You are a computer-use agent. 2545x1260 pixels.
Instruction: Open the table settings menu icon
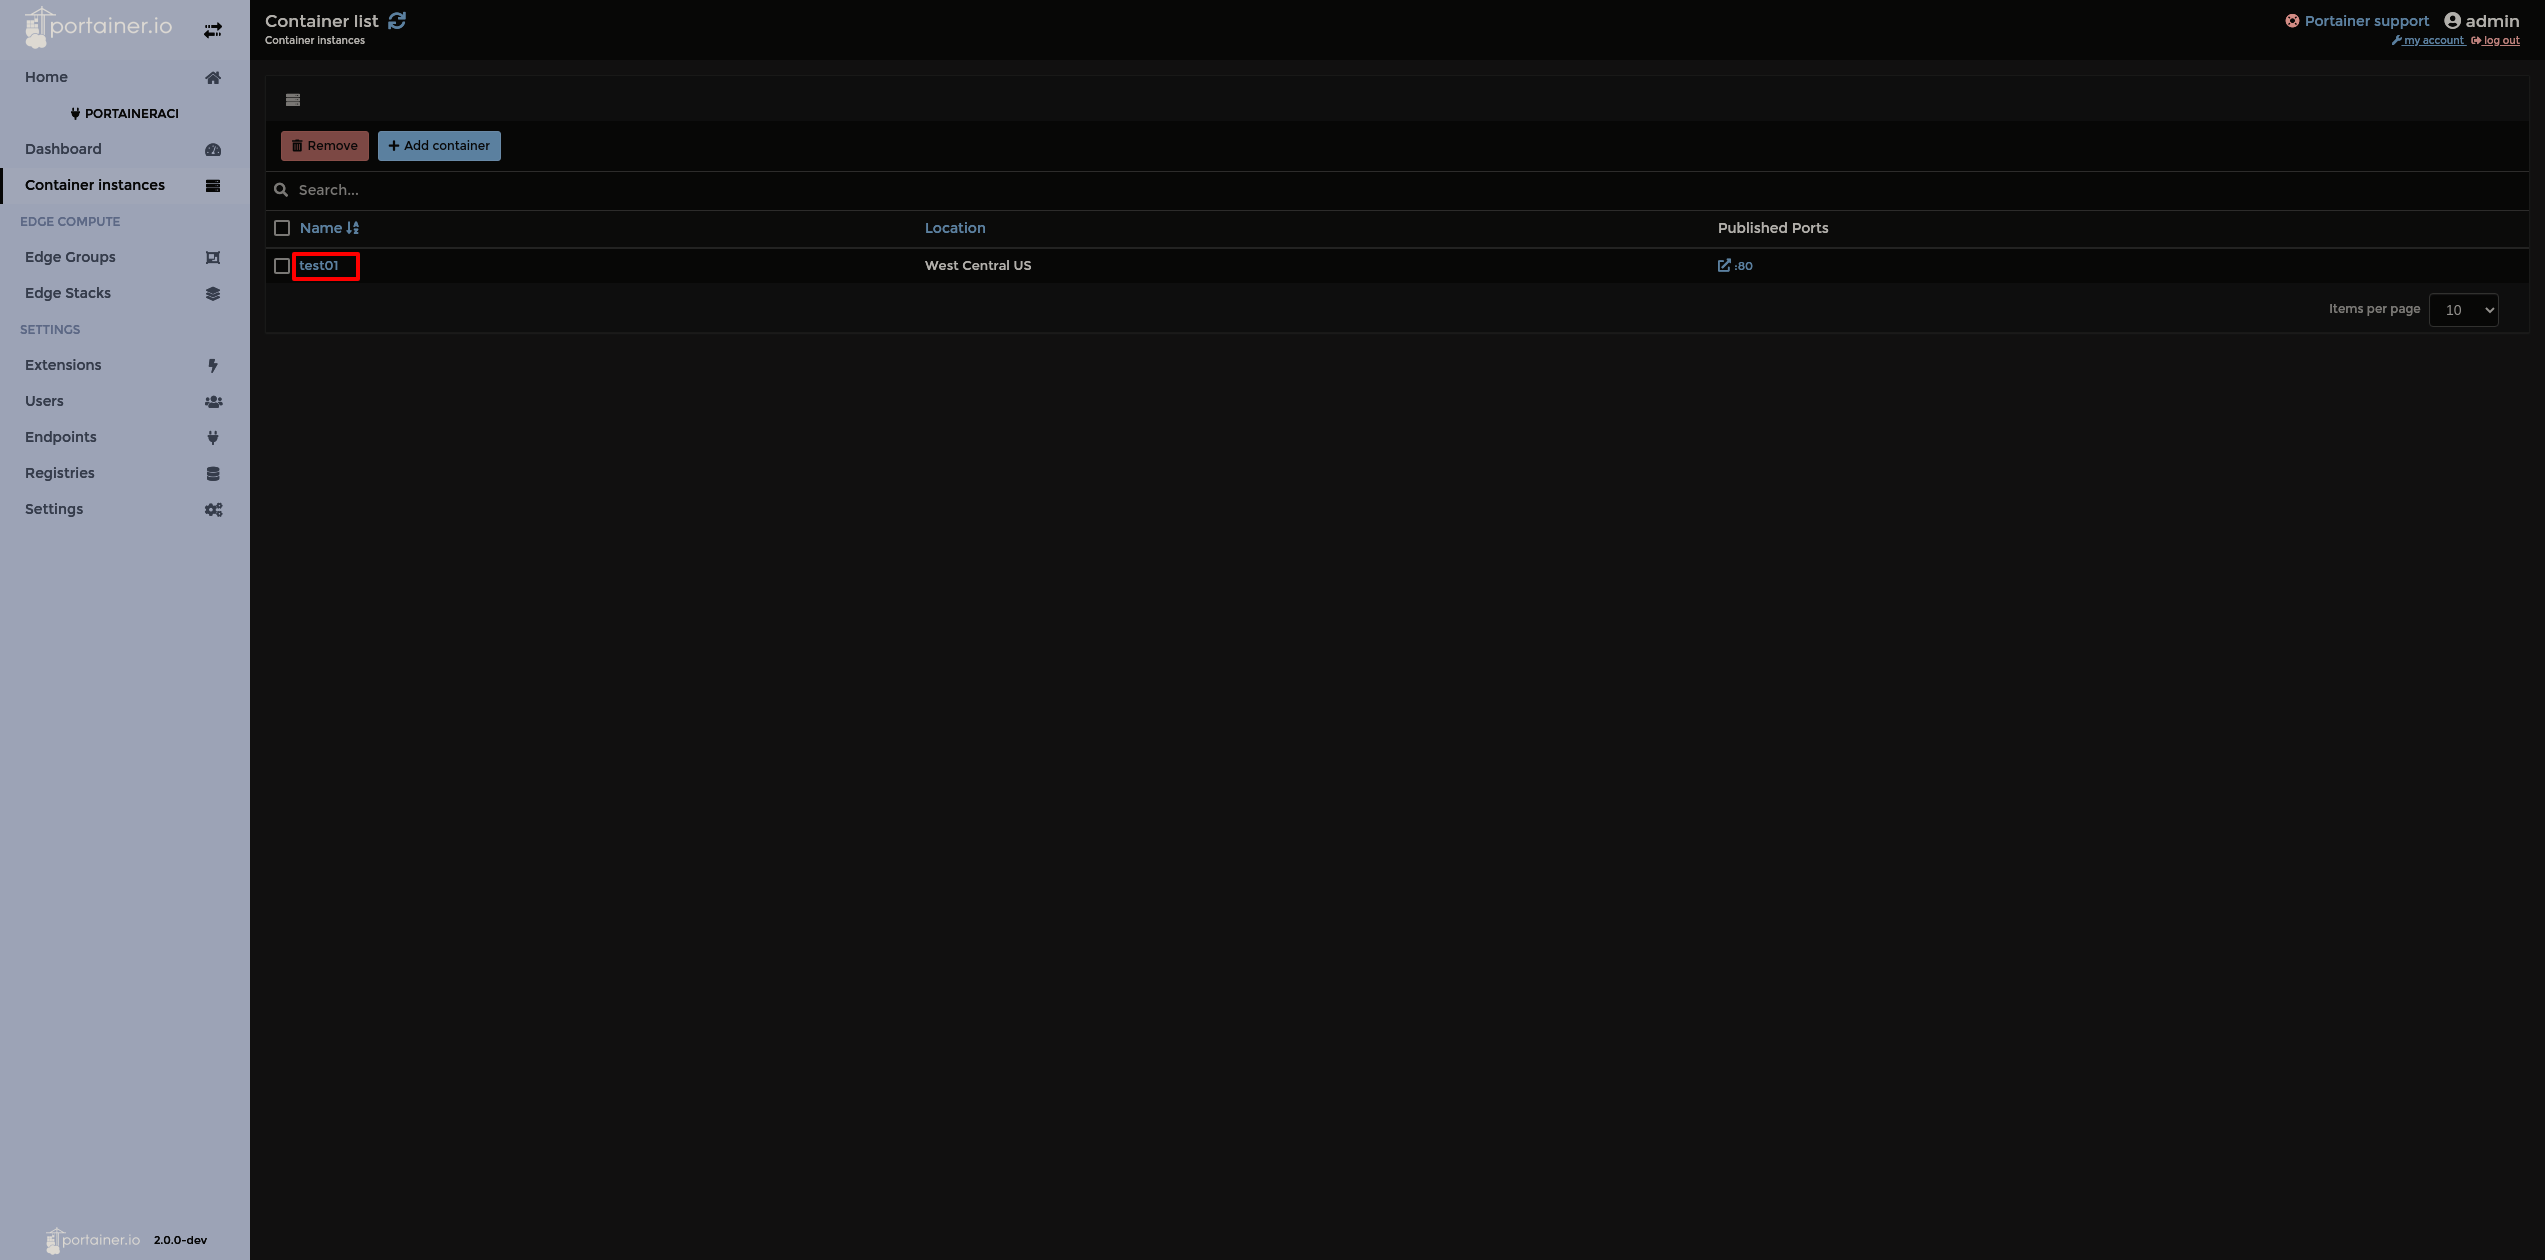coord(293,99)
